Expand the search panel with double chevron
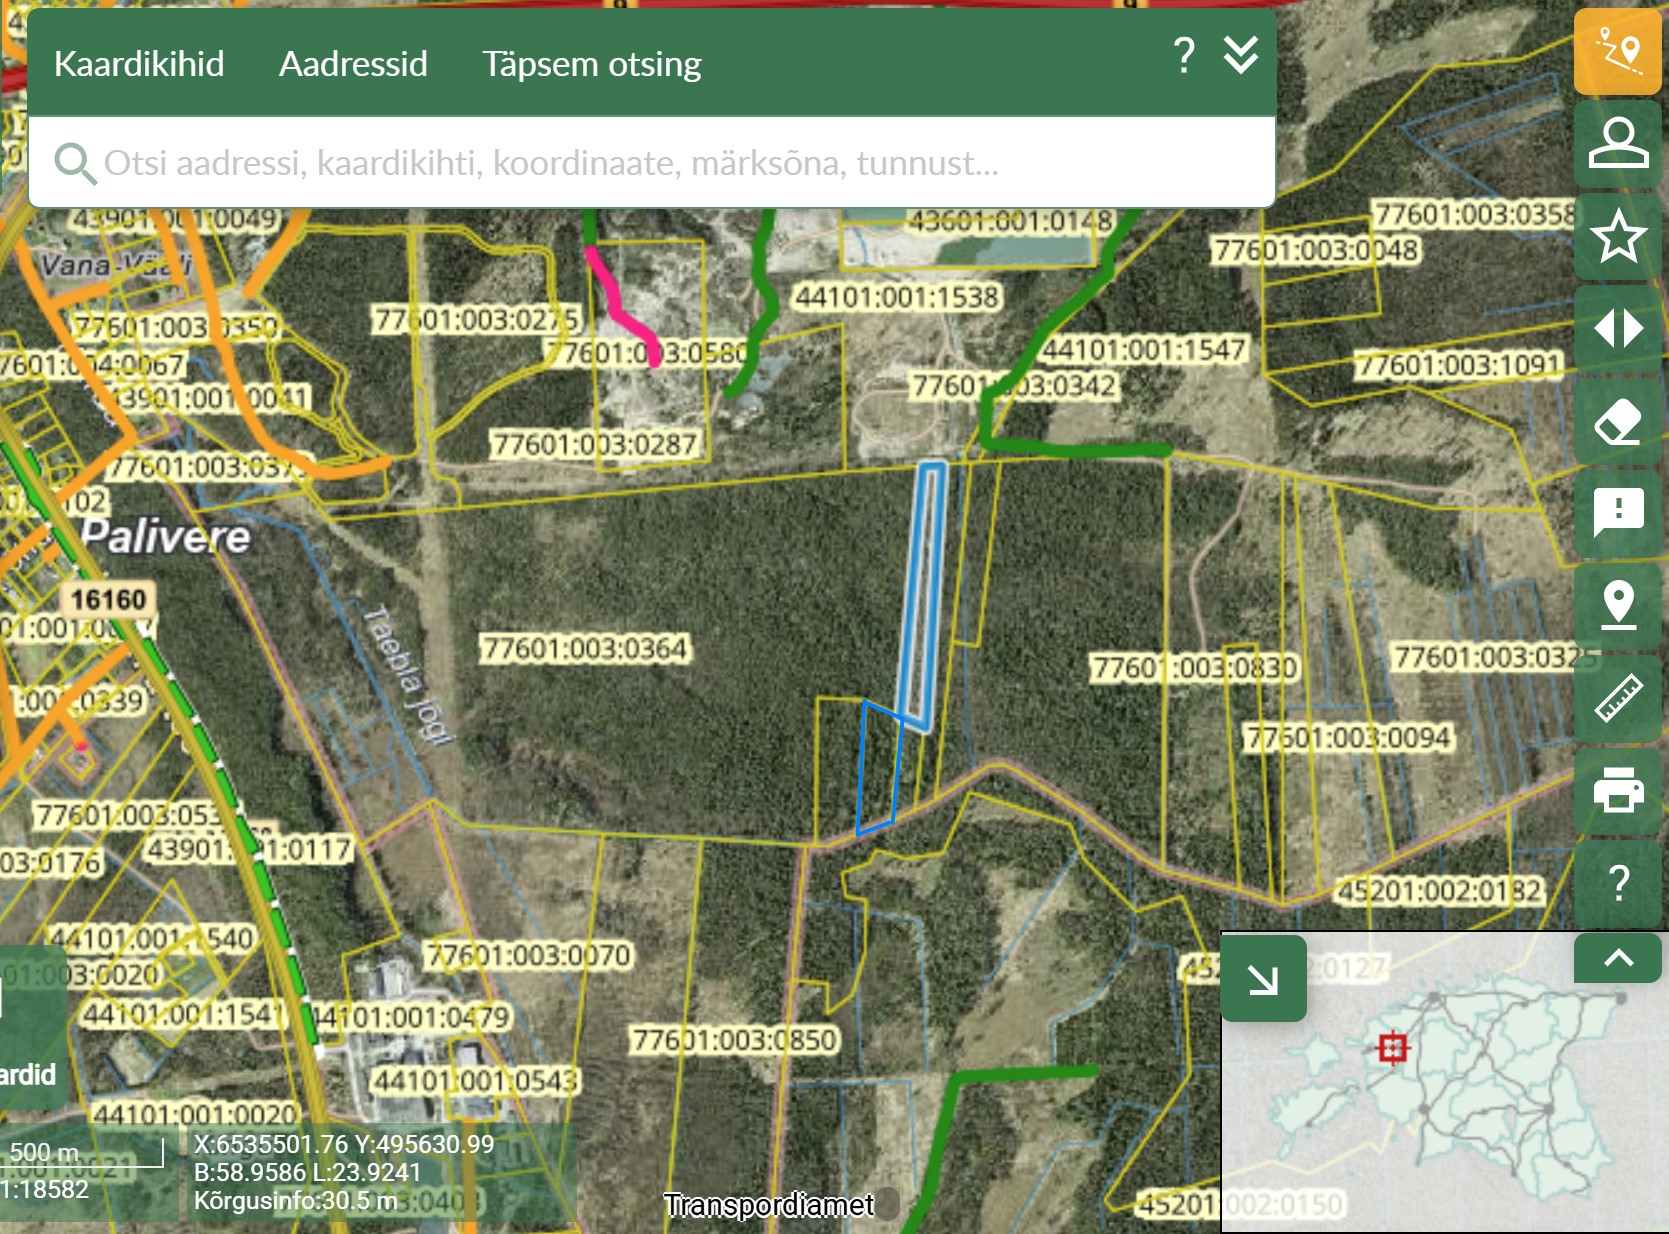The width and height of the screenshot is (1669, 1234). tap(1241, 56)
